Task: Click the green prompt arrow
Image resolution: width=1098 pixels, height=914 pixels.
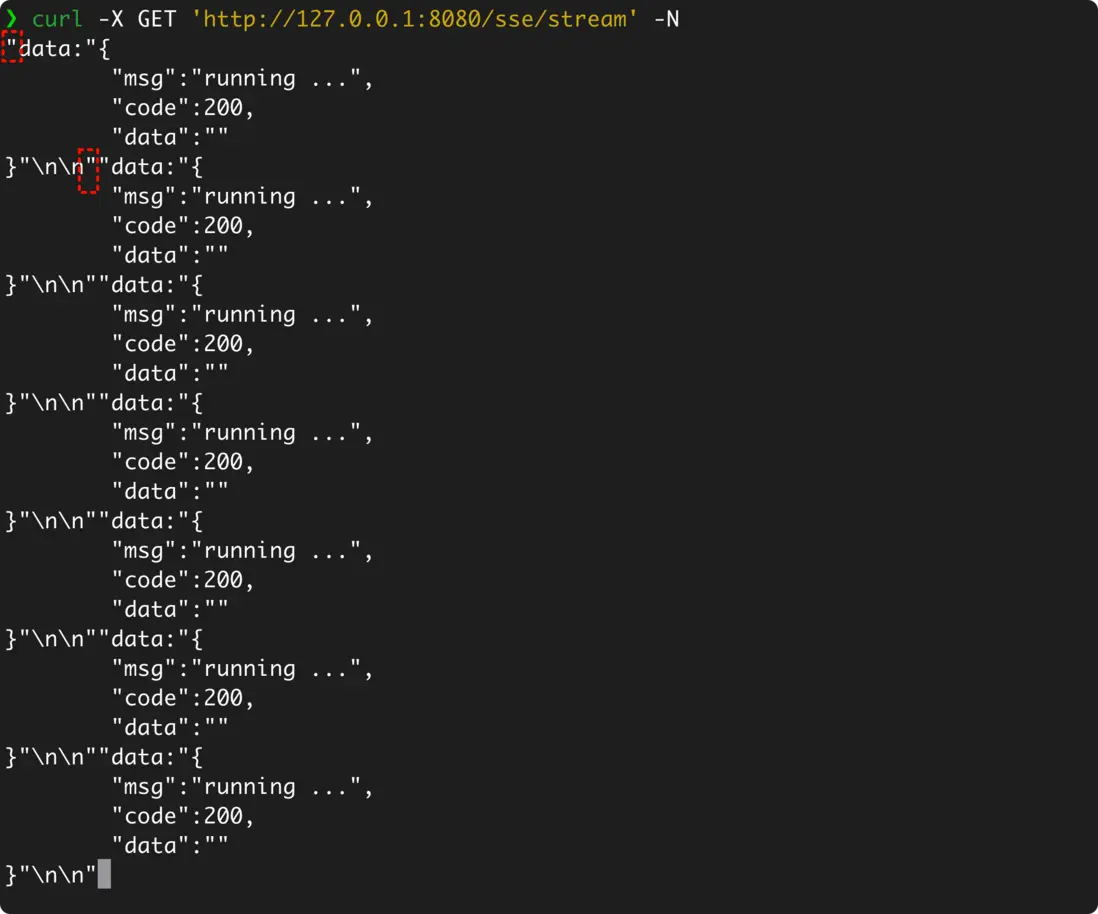Action: [12, 19]
